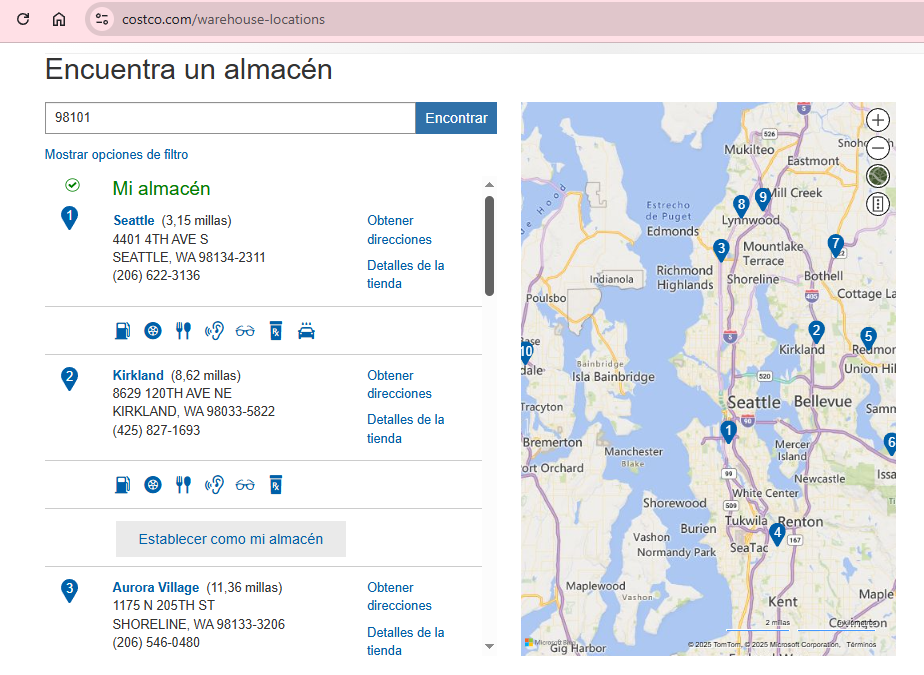Click map pin 5 near Redmond
924x675 pixels.
point(867,338)
